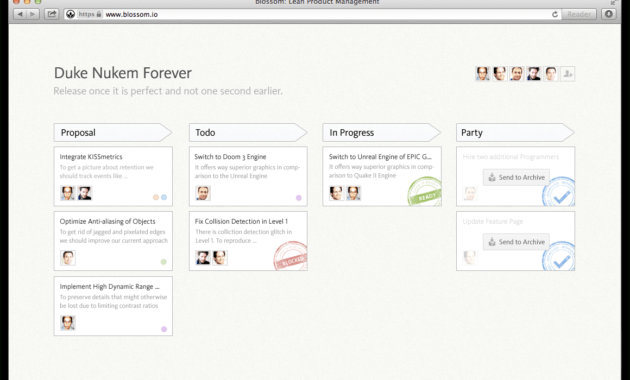Click first assignee avatar on Integrate KISSmetrics card
This screenshot has height=380, width=630.
pos(68,193)
